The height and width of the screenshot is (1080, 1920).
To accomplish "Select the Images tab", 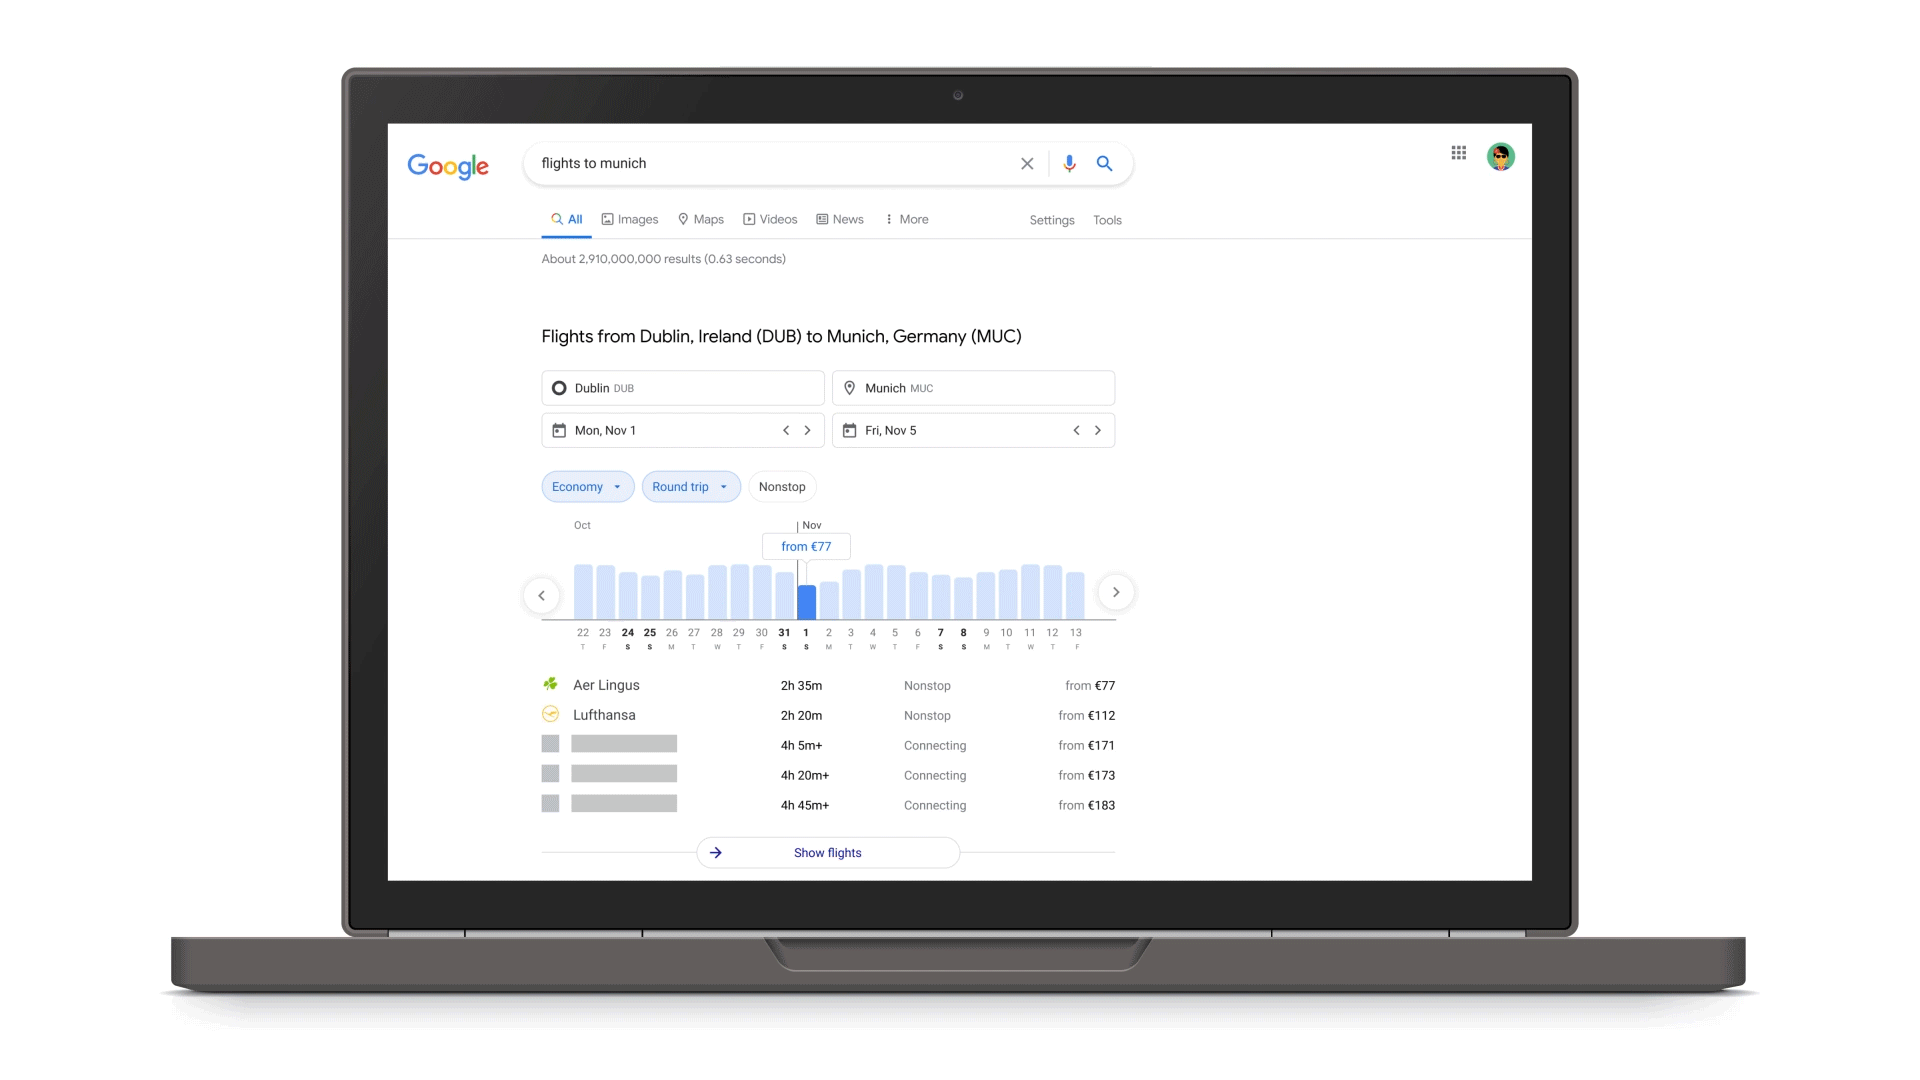I will 630,219.
